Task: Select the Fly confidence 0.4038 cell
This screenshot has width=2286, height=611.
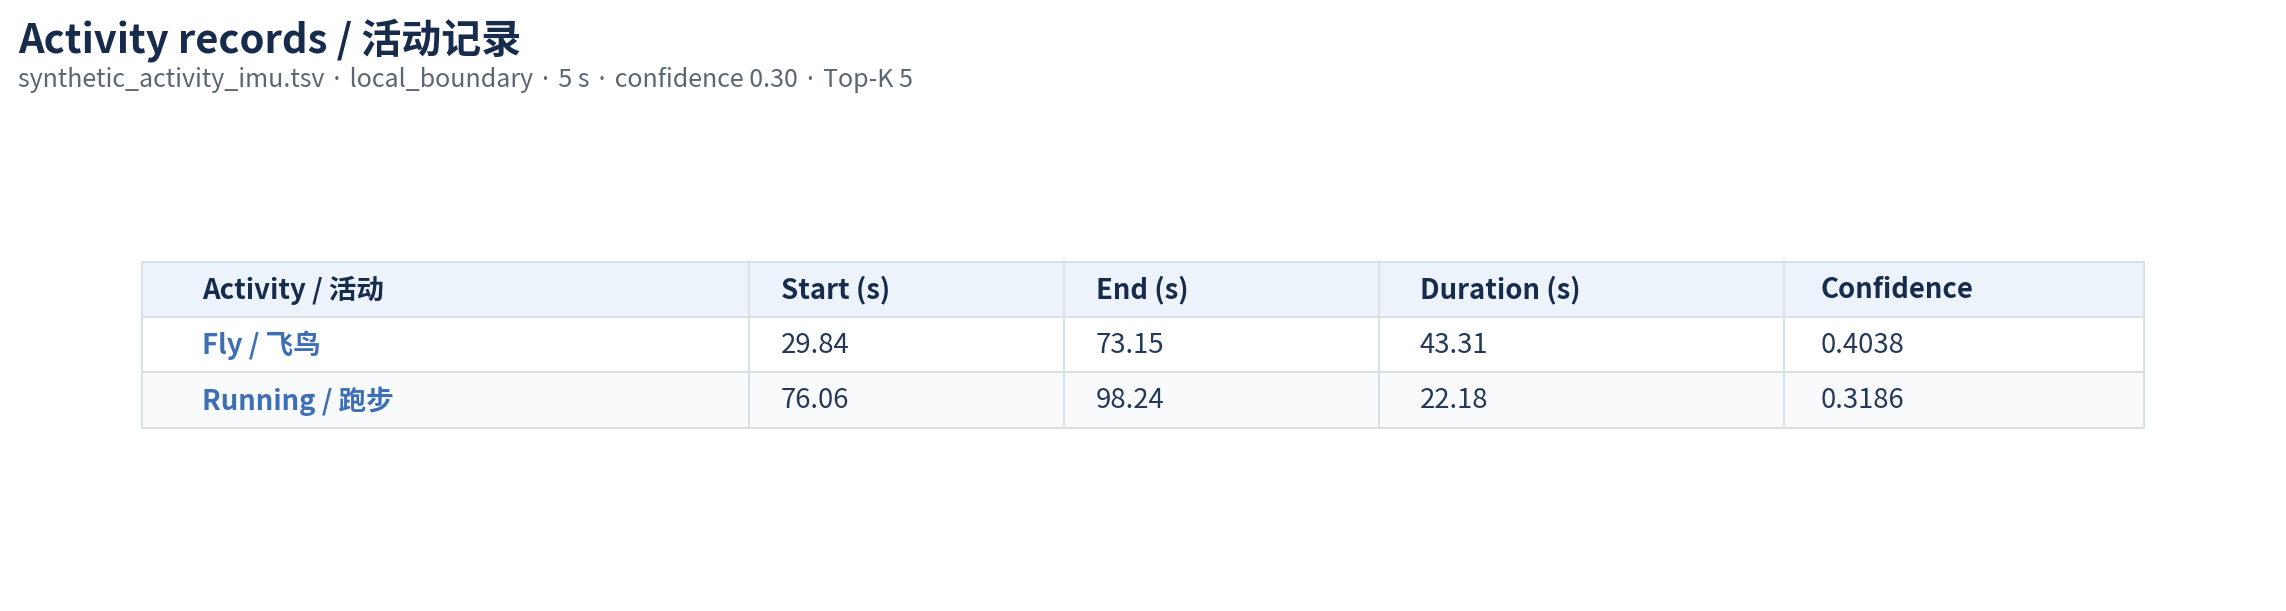Action: click(x=1964, y=345)
